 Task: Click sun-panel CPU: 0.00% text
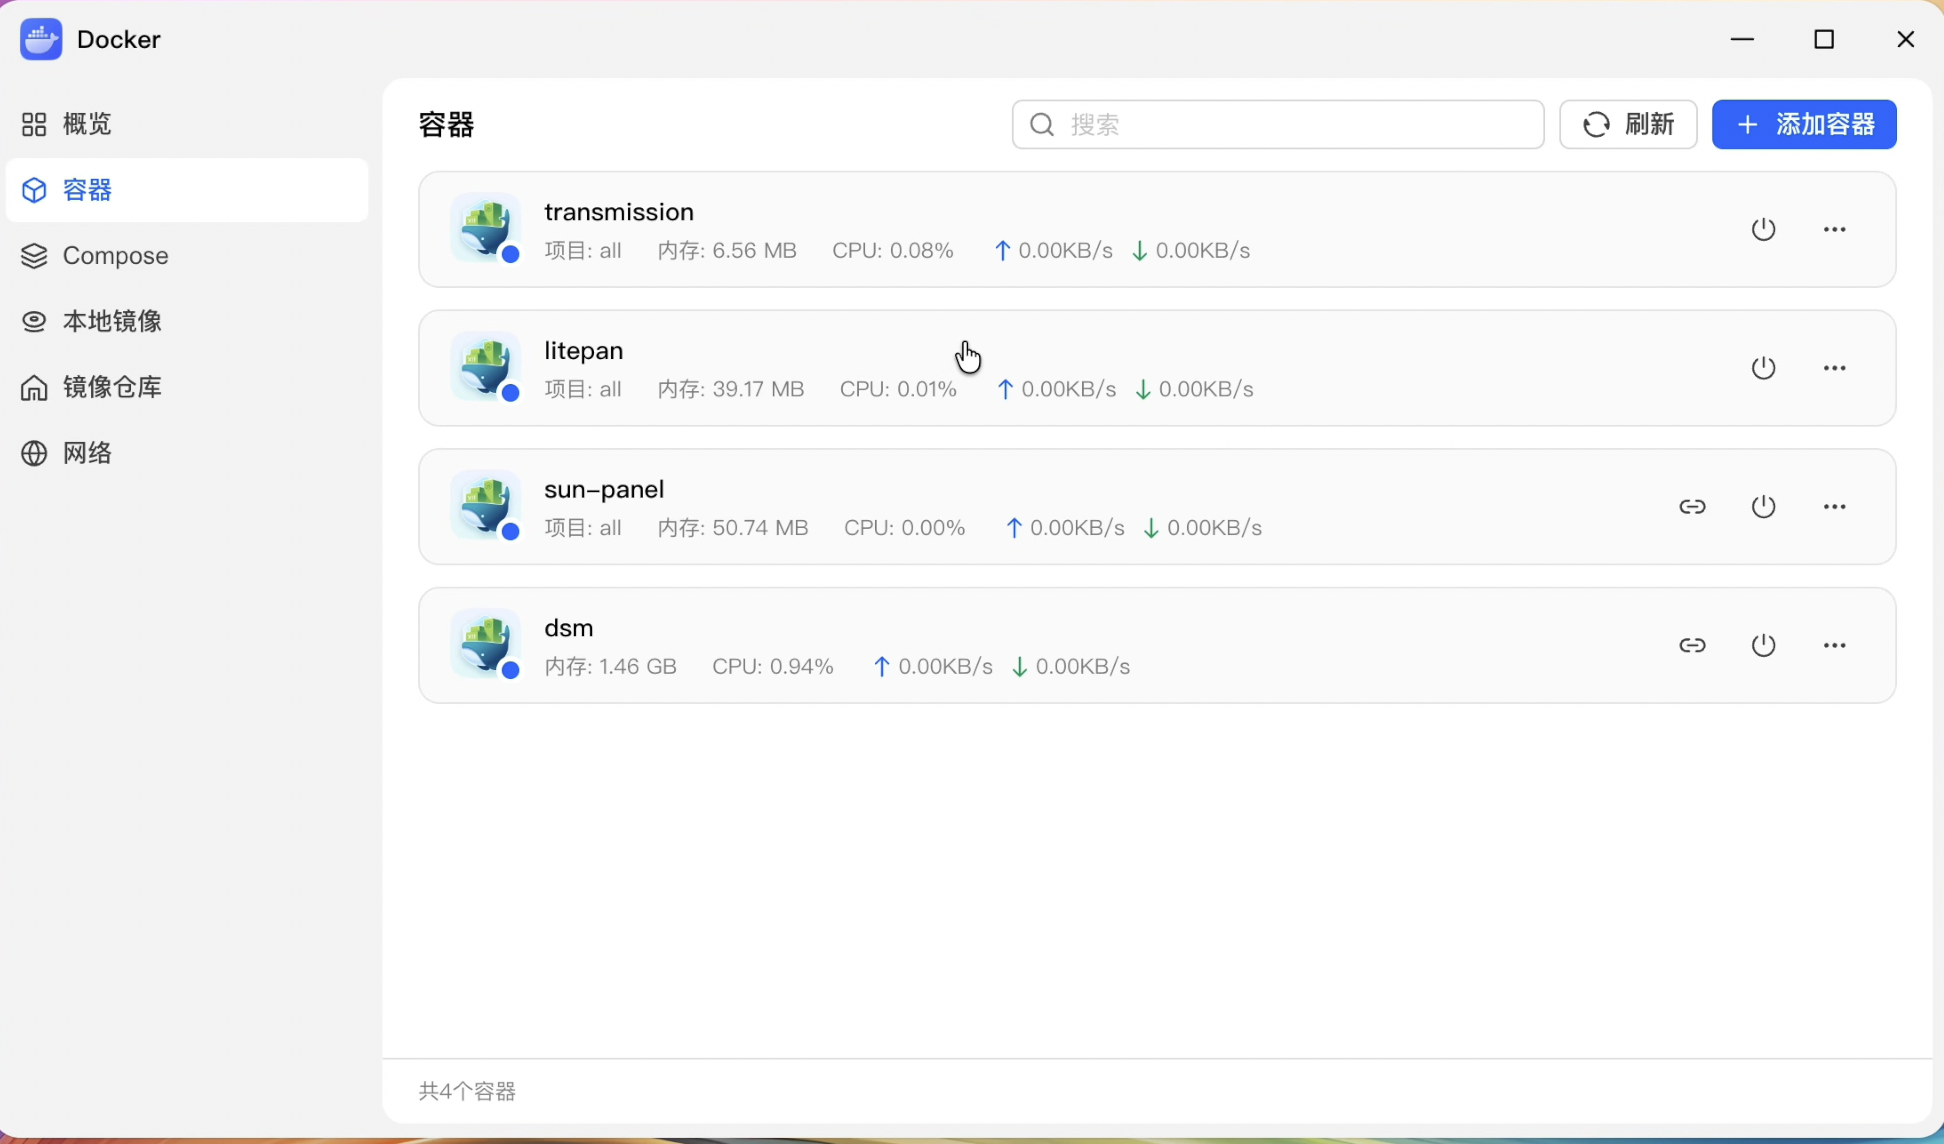[x=905, y=528]
